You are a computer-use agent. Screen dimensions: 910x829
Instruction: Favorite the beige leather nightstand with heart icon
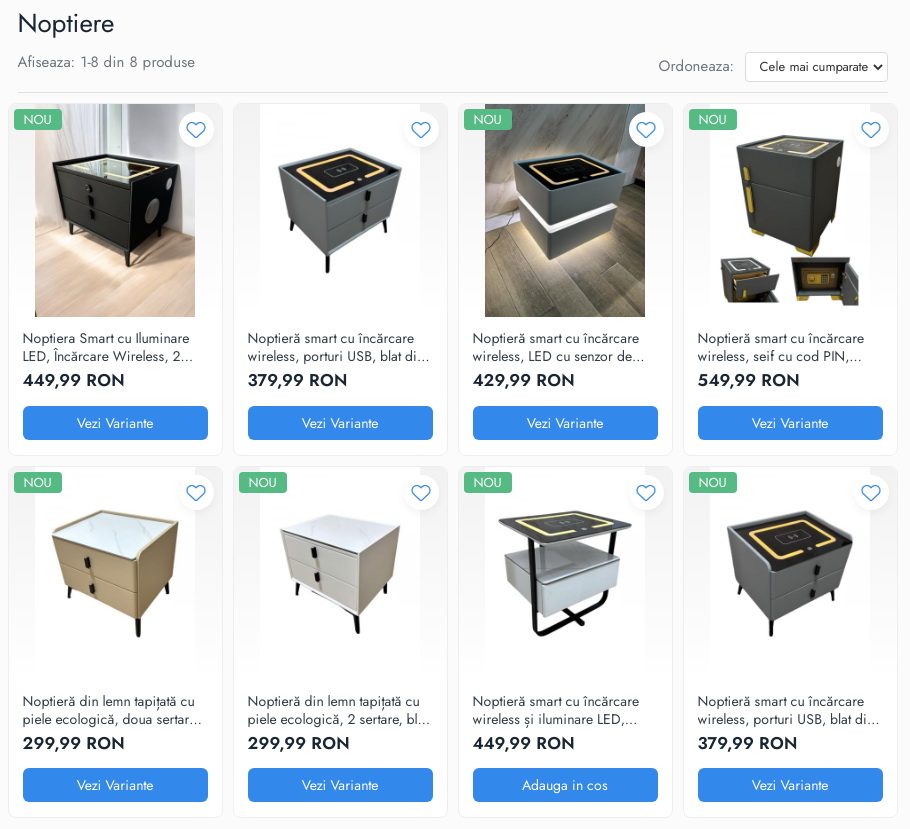click(196, 493)
